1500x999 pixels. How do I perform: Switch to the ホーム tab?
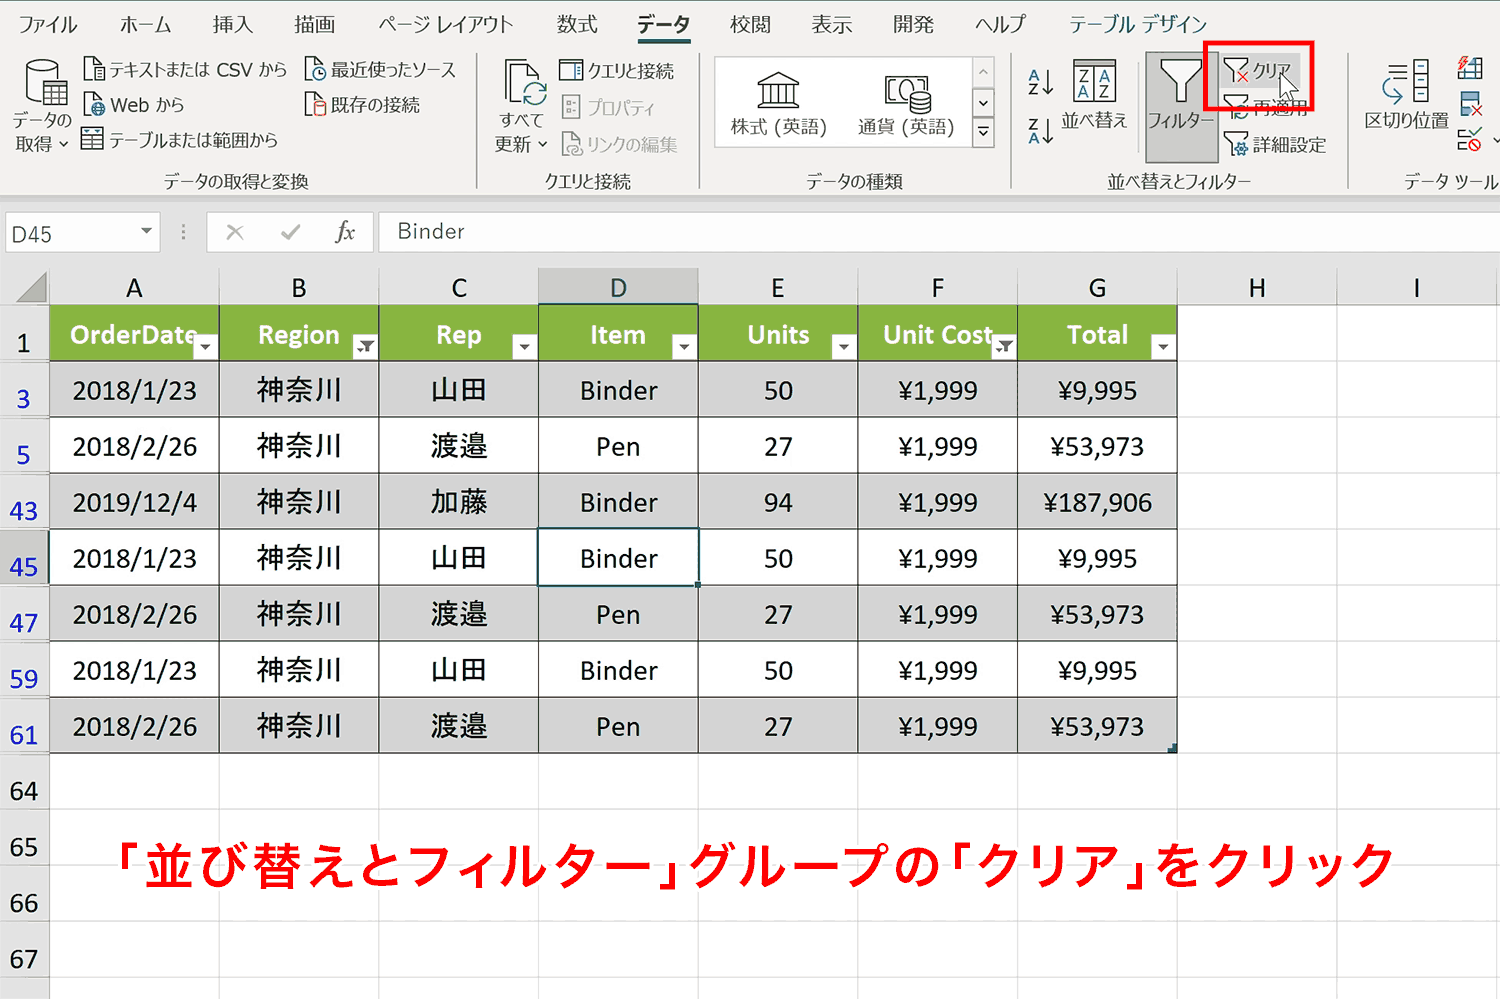(x=146, y=24)
